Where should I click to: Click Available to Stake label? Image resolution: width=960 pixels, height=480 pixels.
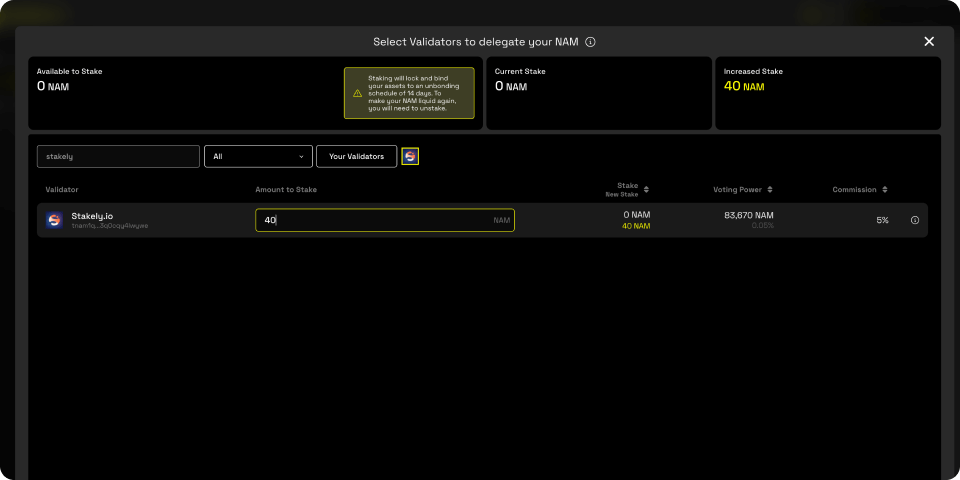click(69, 72)
